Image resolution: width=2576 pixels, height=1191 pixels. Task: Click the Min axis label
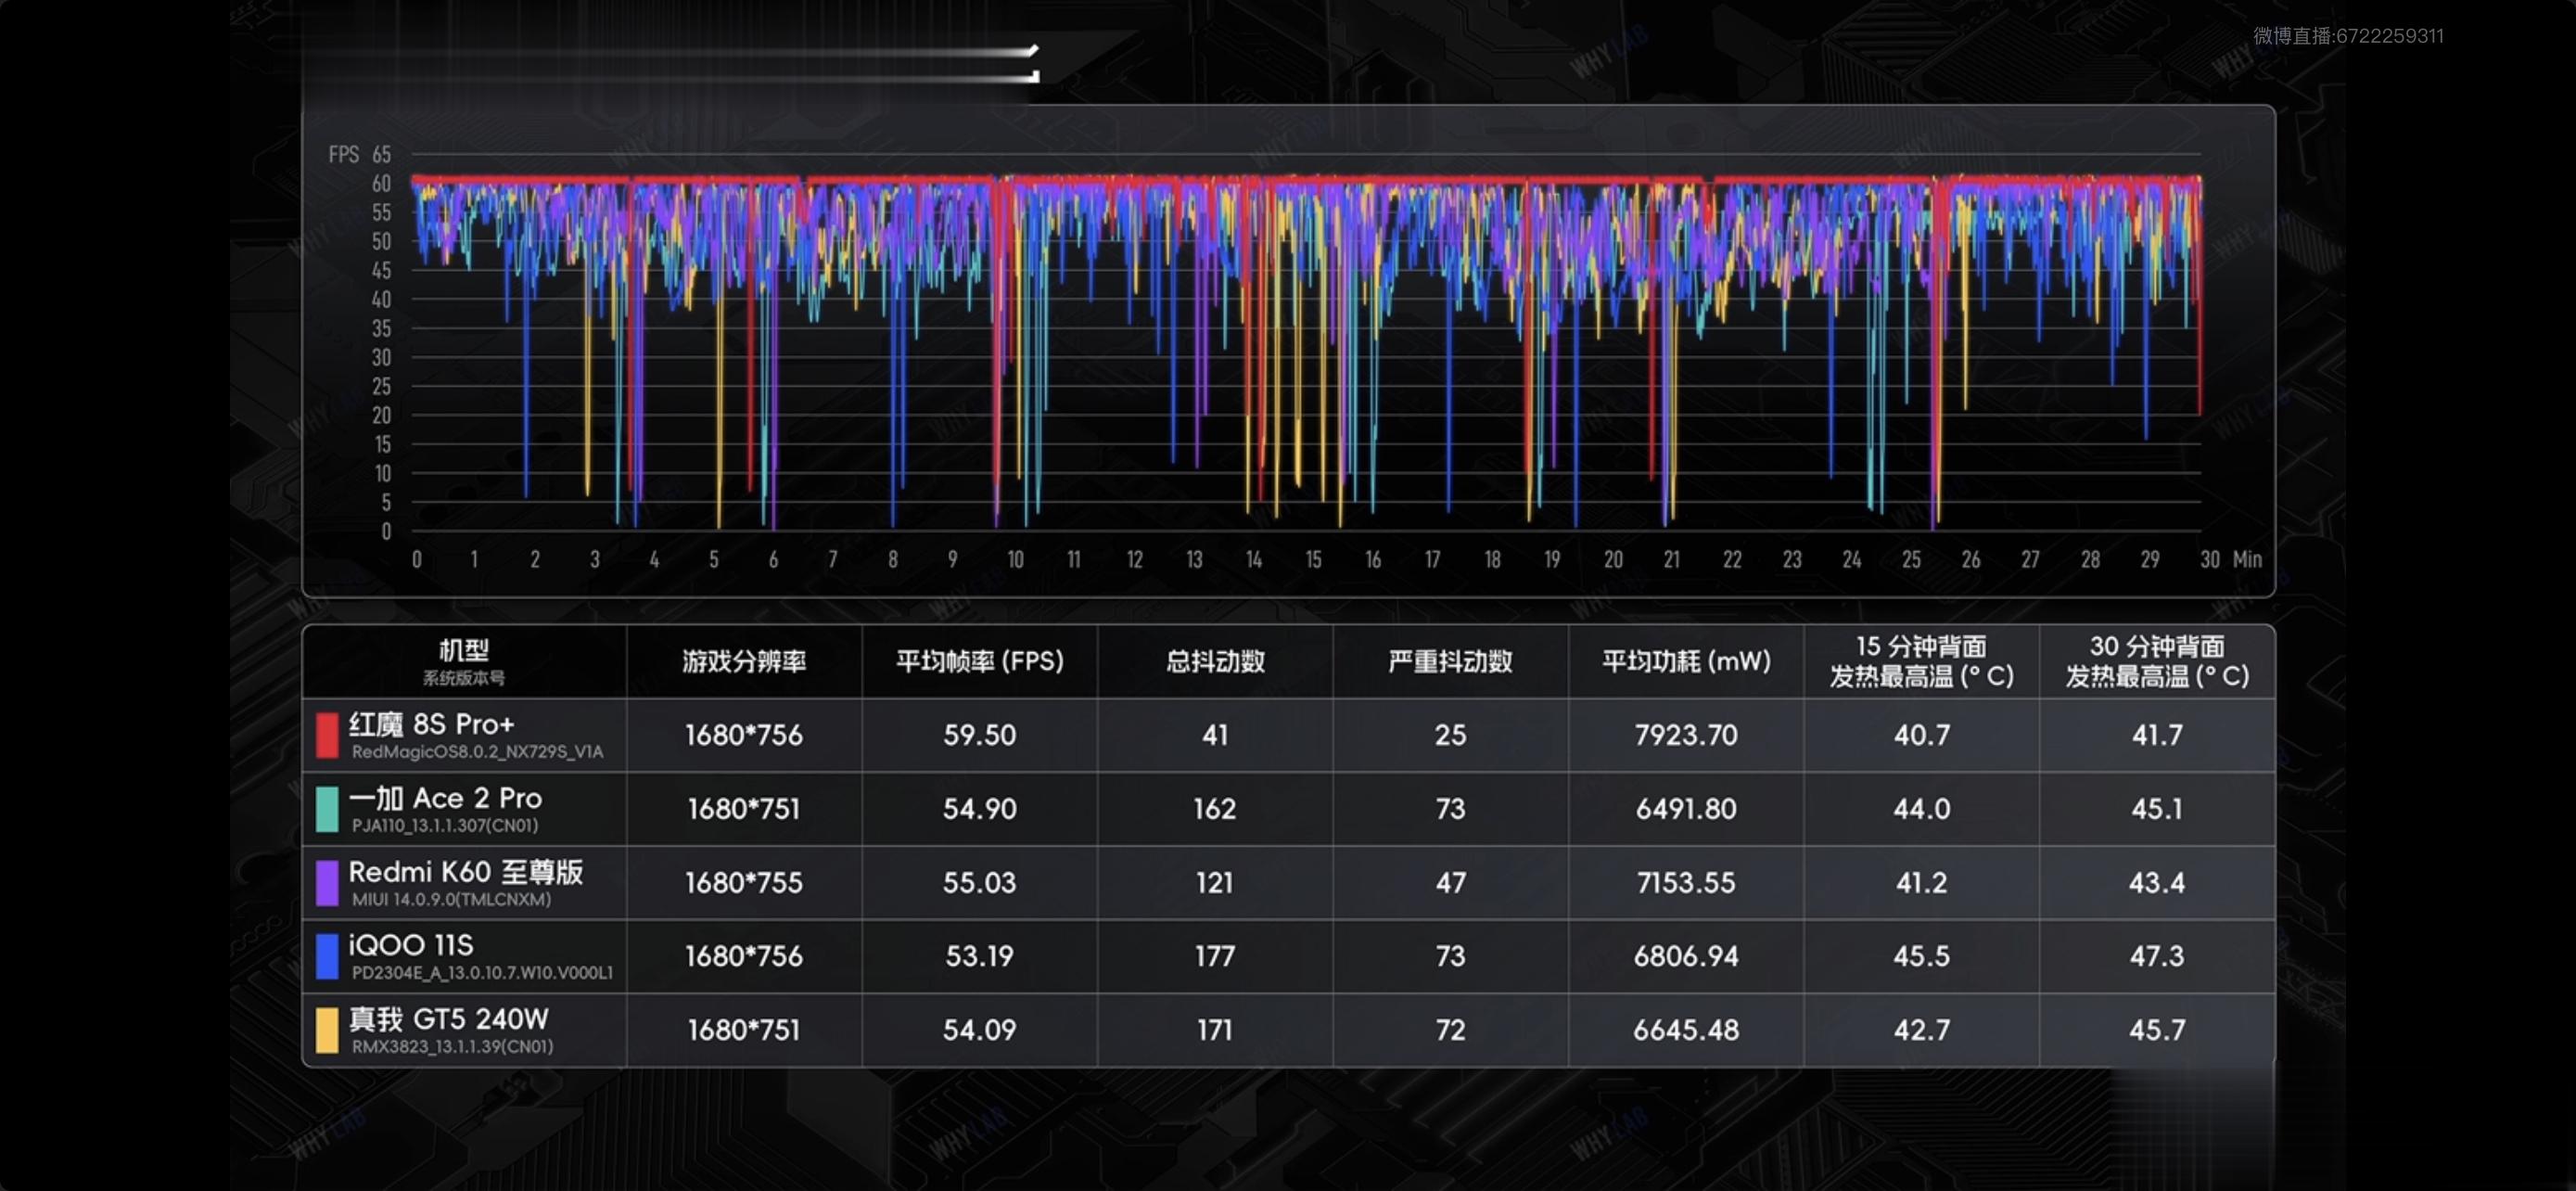(x=2247, y=559)
